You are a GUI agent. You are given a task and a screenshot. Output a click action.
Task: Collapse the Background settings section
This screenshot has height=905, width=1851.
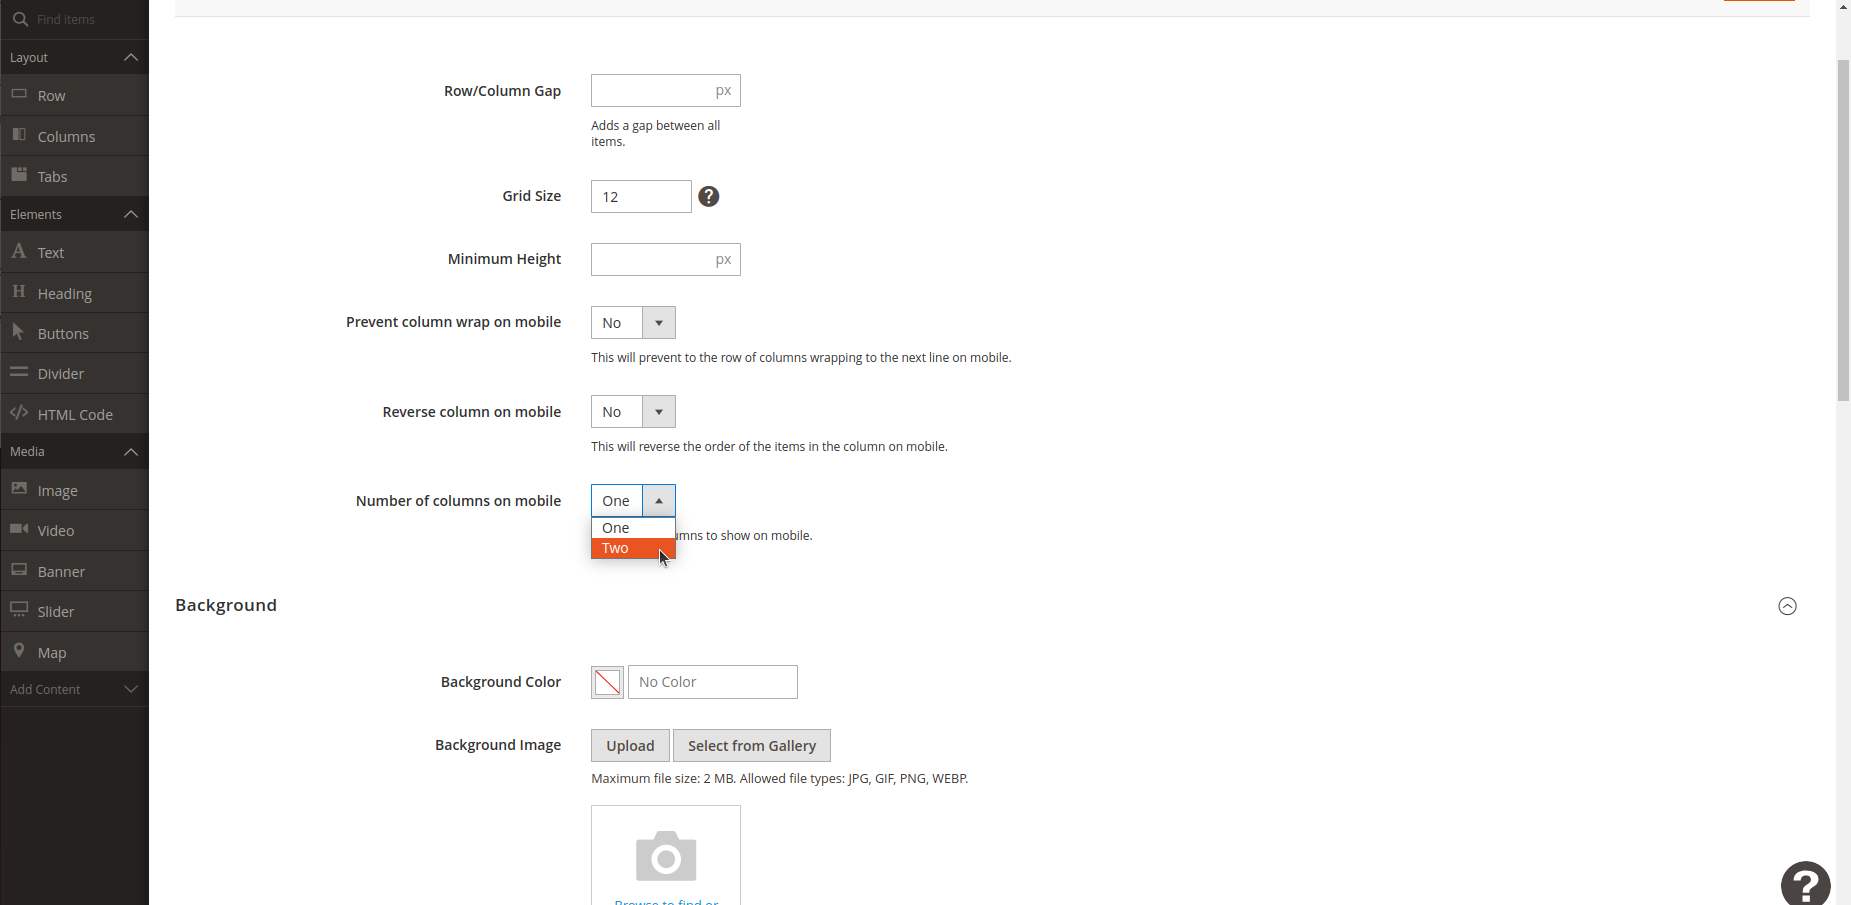pyautogui.click(x=1787, y=606)
